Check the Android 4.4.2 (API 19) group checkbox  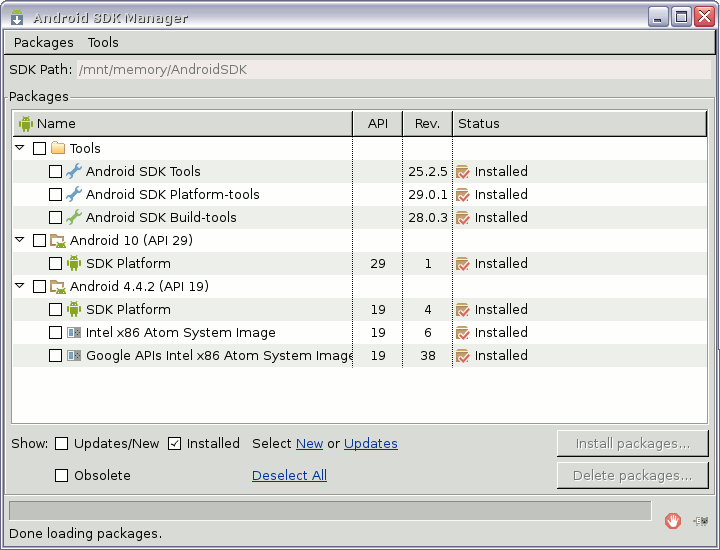click(x=39, y=286)
